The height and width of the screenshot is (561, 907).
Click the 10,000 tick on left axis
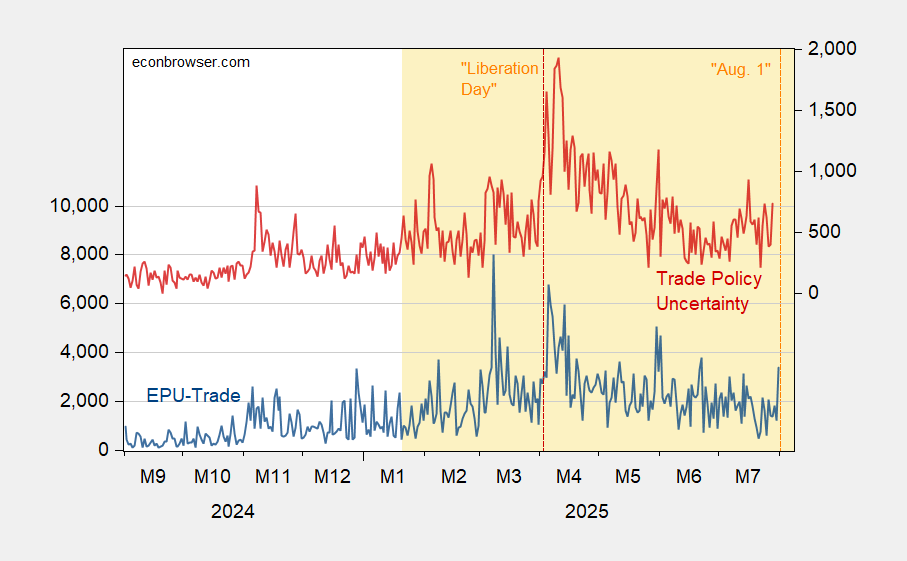tap(78, 206)
